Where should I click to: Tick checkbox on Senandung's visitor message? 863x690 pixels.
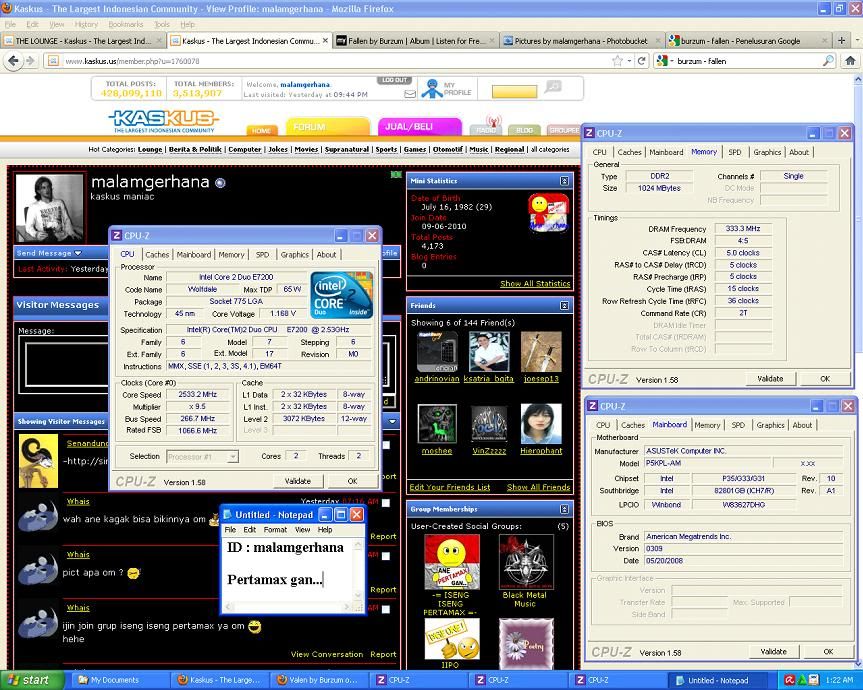tap(386, 445)
